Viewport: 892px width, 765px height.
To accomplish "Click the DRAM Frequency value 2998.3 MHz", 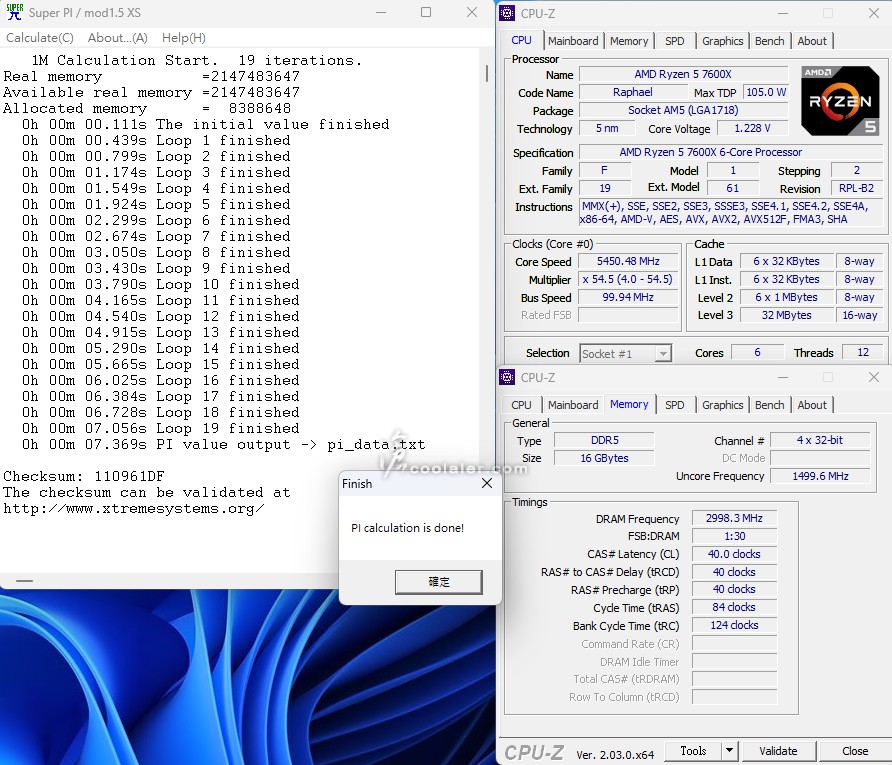I will pos(734,518).
